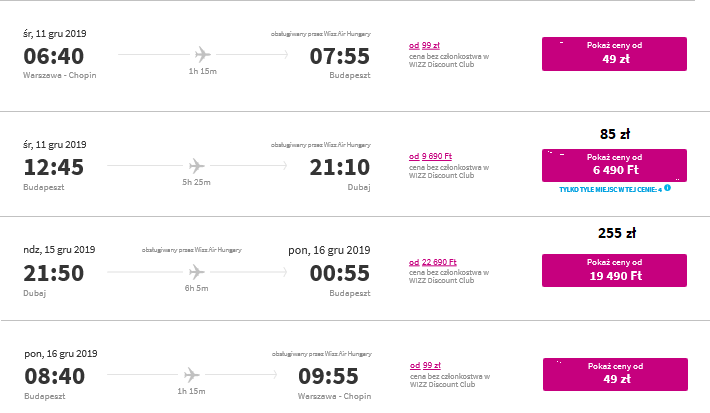The width and height of the screenshot is (710, 413).
Task: Click the arrowhead pointing to 00:55 arrival
Action: pyautogui.click(x=285, y=272)
